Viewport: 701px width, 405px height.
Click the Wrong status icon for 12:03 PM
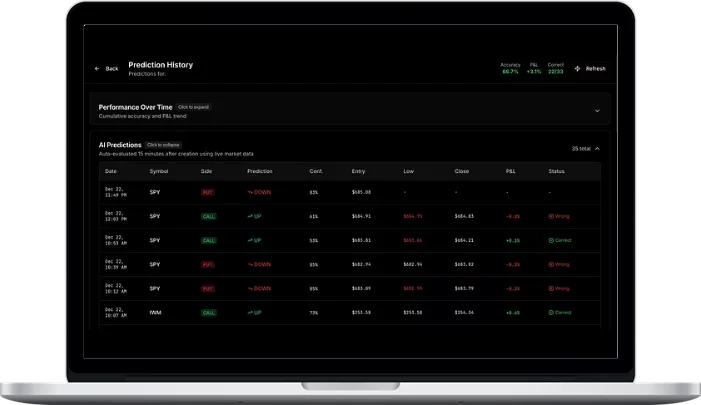coord(551,216)
